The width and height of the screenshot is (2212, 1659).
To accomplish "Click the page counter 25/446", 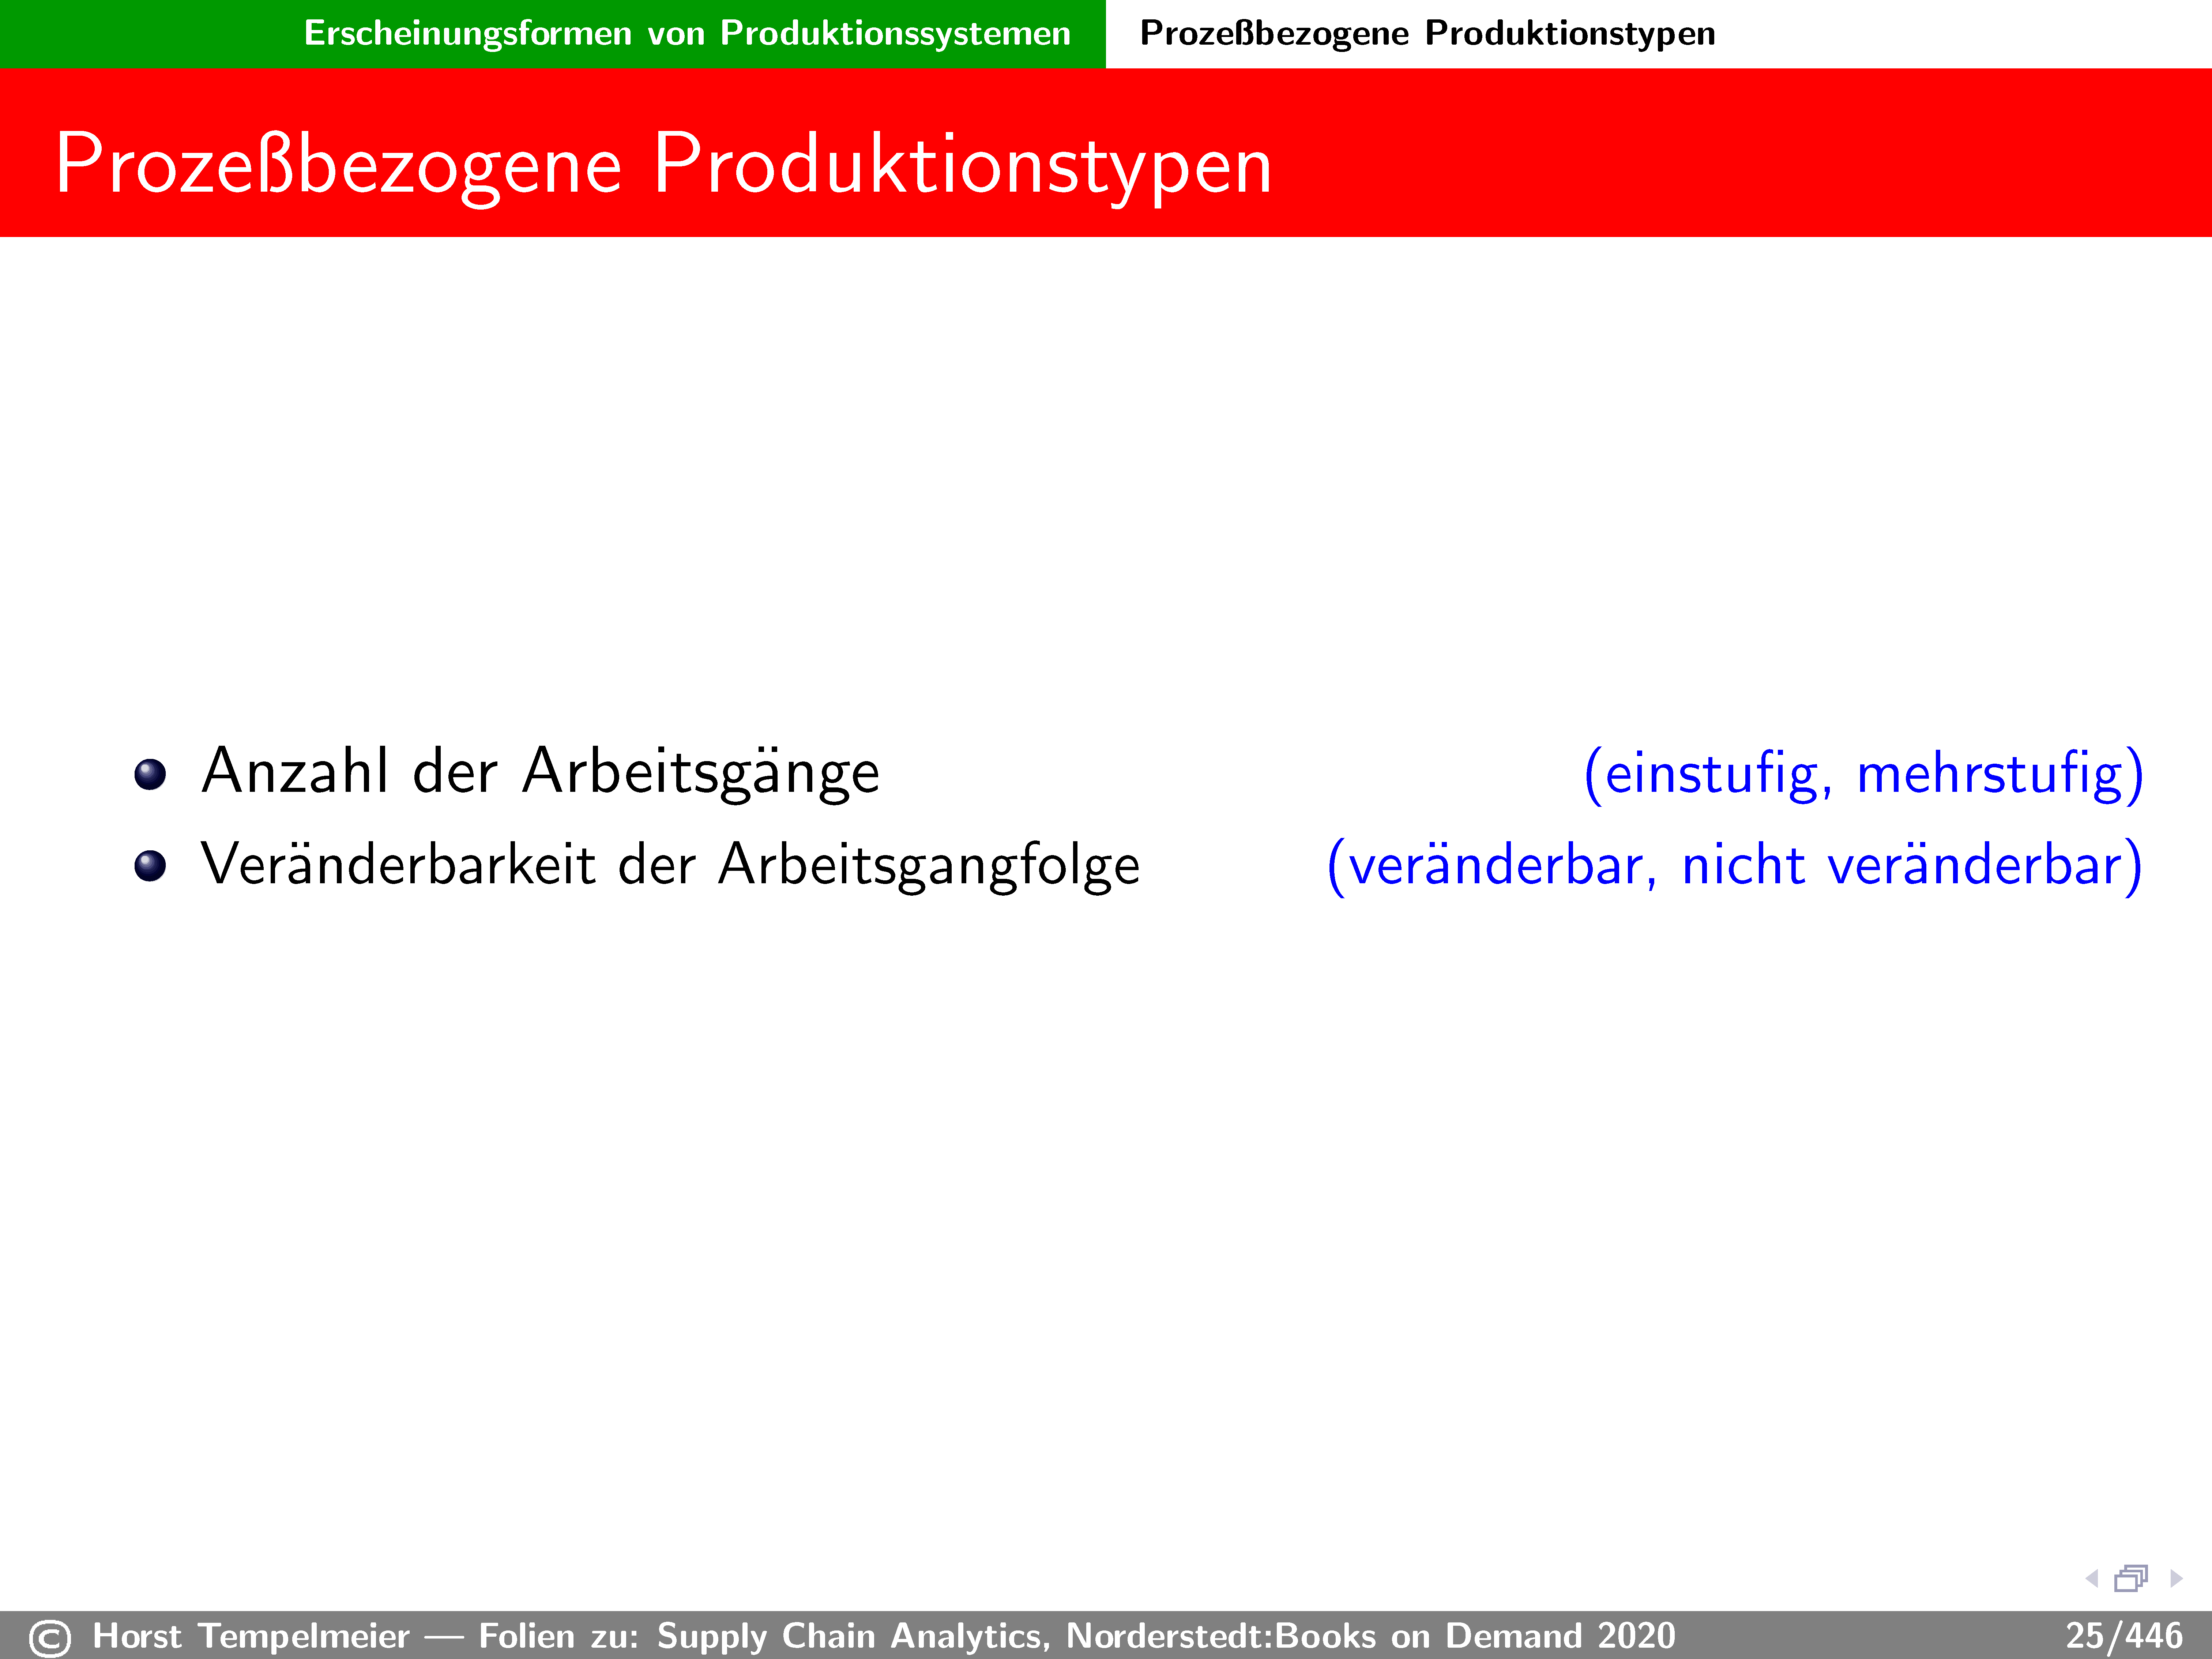I will [2123, 1636].
